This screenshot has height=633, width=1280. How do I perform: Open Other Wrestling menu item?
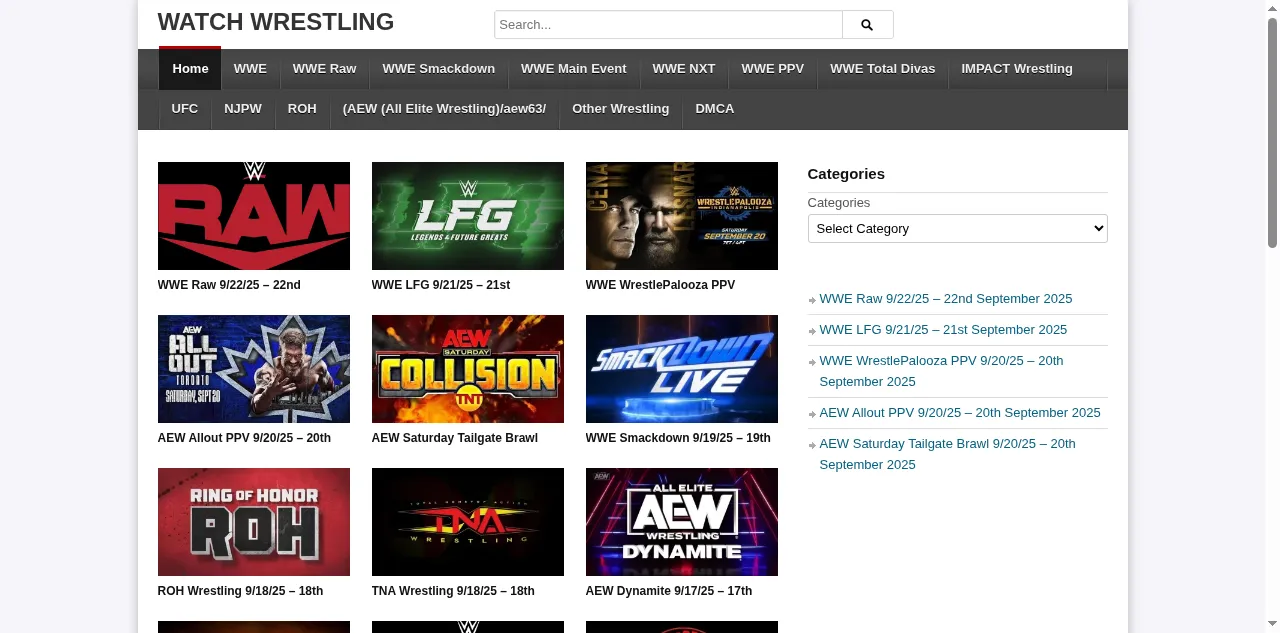620,109
